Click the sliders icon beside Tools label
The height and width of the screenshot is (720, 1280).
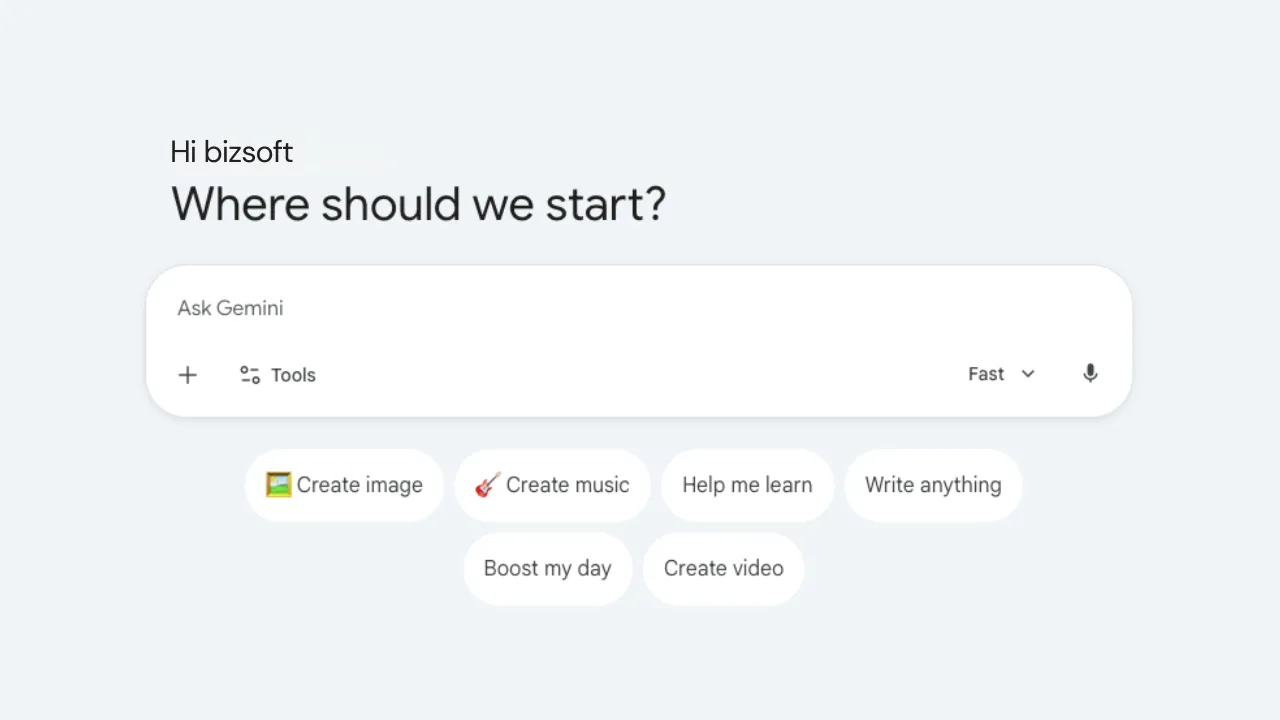click(249, 374)
